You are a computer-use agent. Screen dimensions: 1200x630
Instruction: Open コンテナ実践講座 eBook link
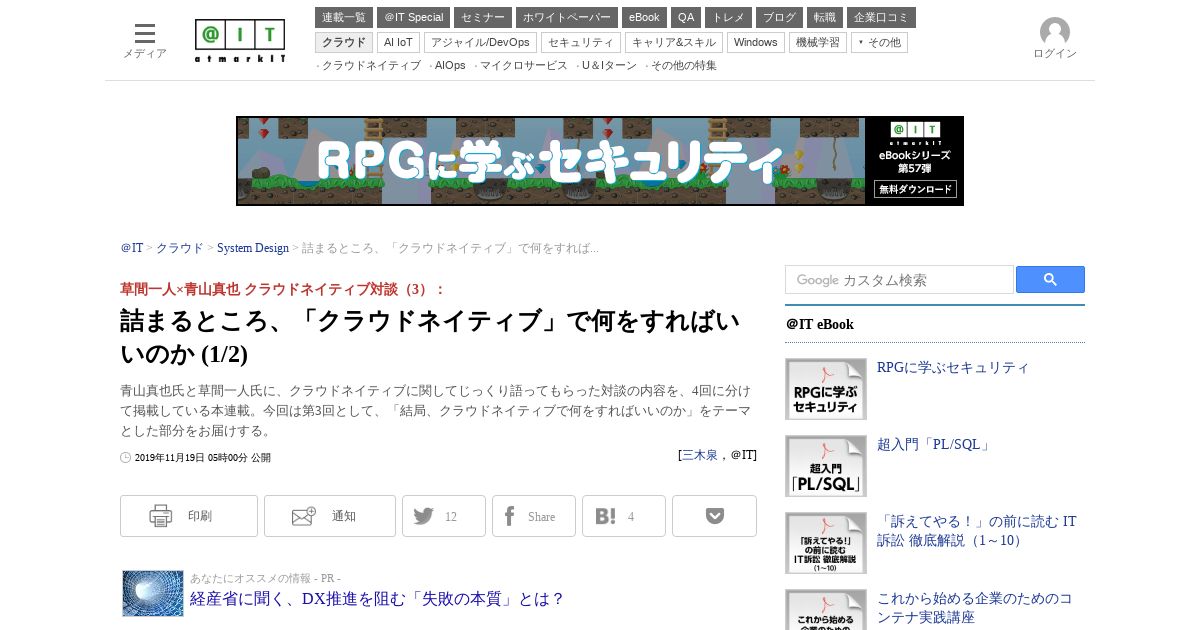point(975,608)
